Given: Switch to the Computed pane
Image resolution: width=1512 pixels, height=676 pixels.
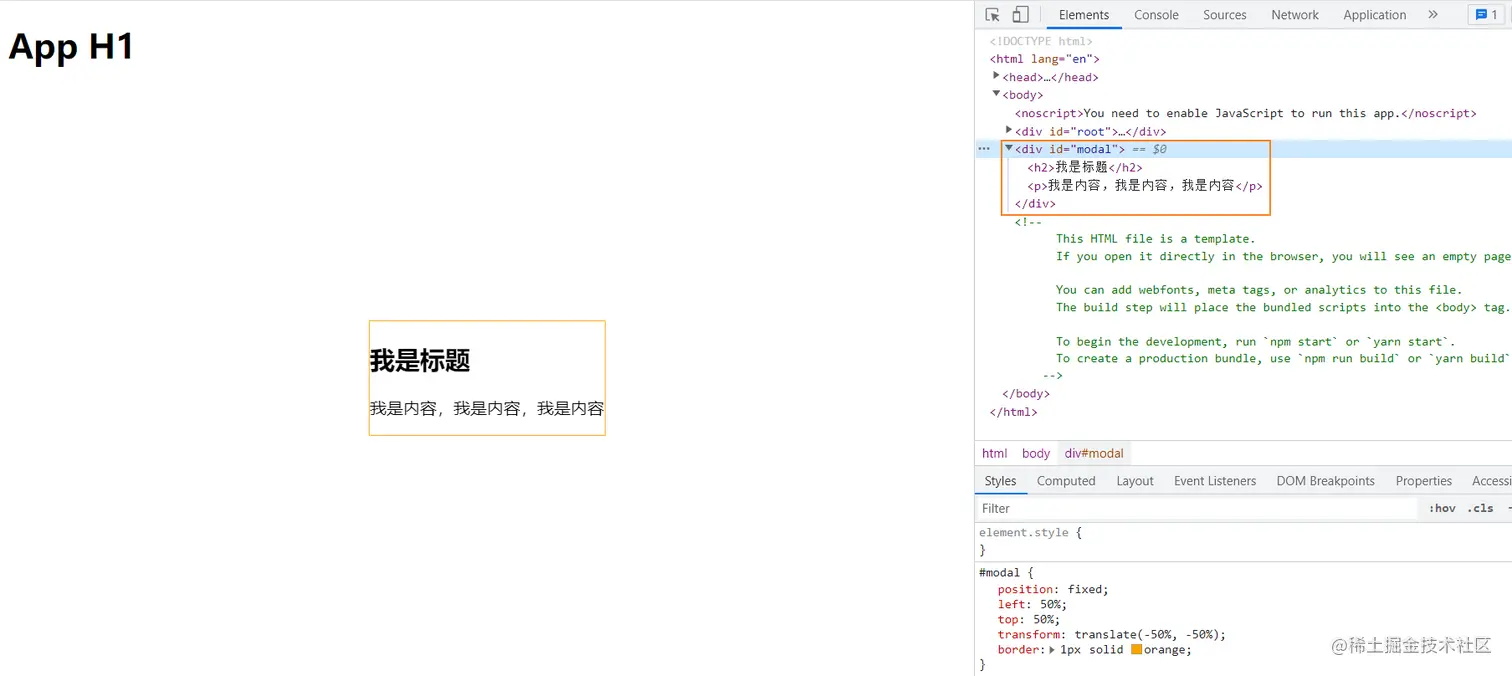Looking at the screenshot, I should pyautogui.click(x=1066, y=481).
